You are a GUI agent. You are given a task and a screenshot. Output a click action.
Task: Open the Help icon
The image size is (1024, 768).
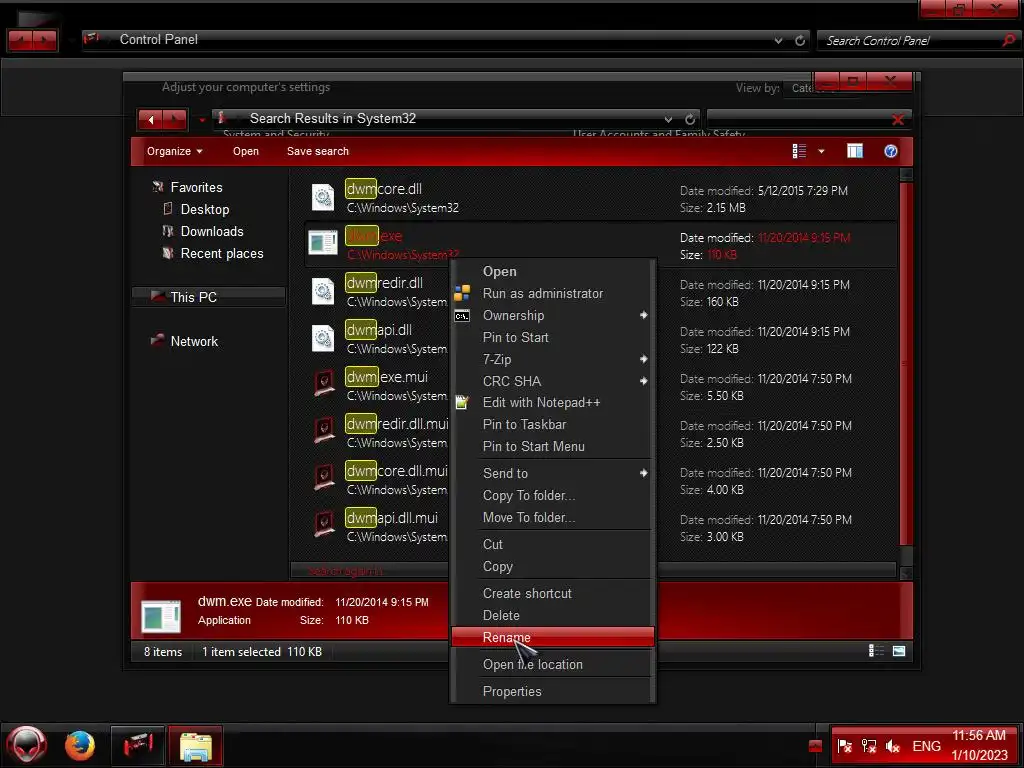(891, 151)
